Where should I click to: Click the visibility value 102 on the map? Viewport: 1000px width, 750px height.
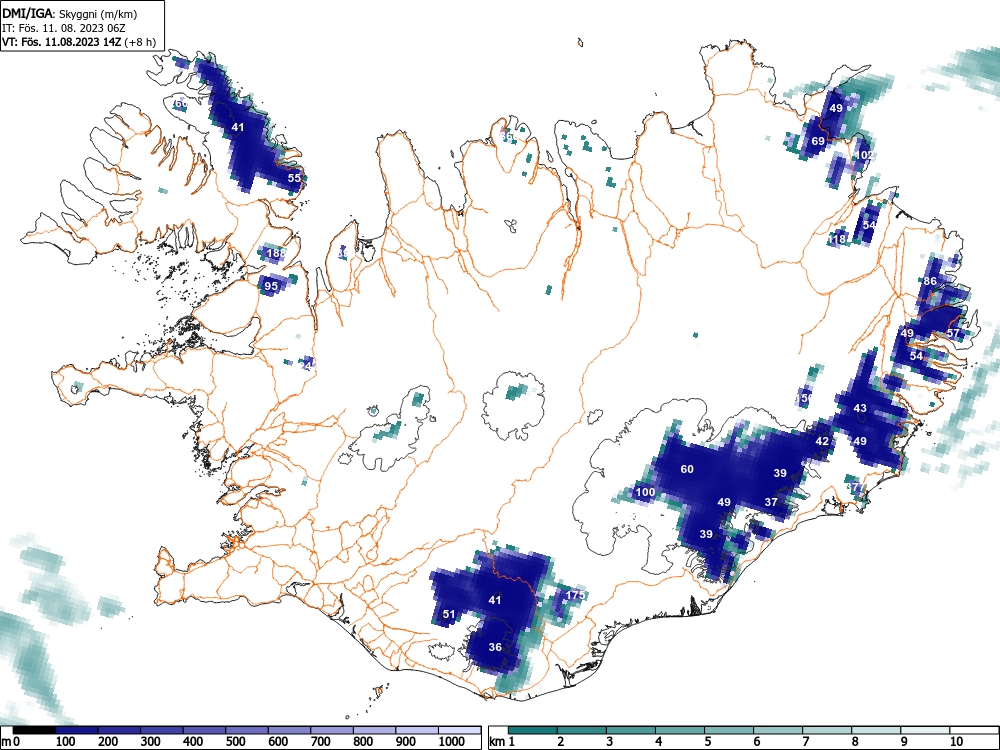coord(864,155)
